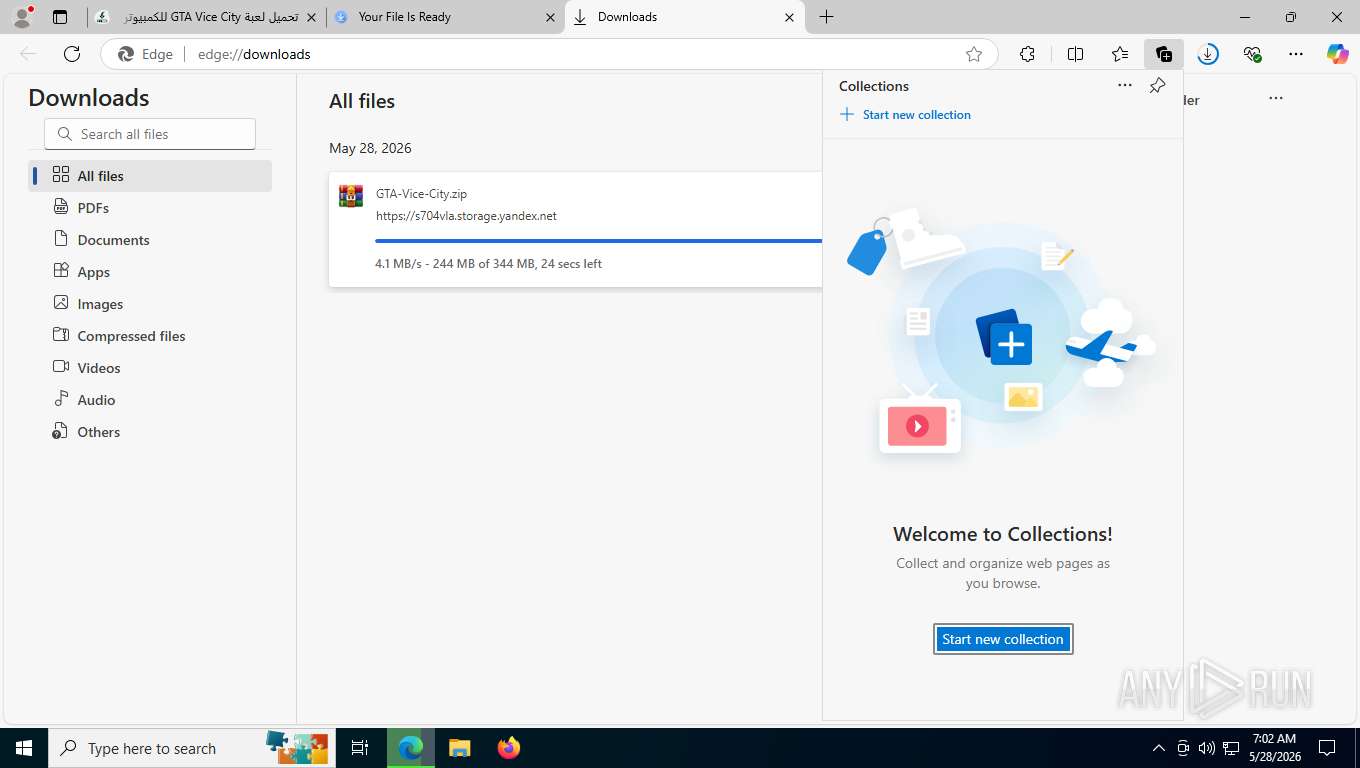Click the download progress bar
Viewport: 1360px width, 768px height.
[598, 241]
